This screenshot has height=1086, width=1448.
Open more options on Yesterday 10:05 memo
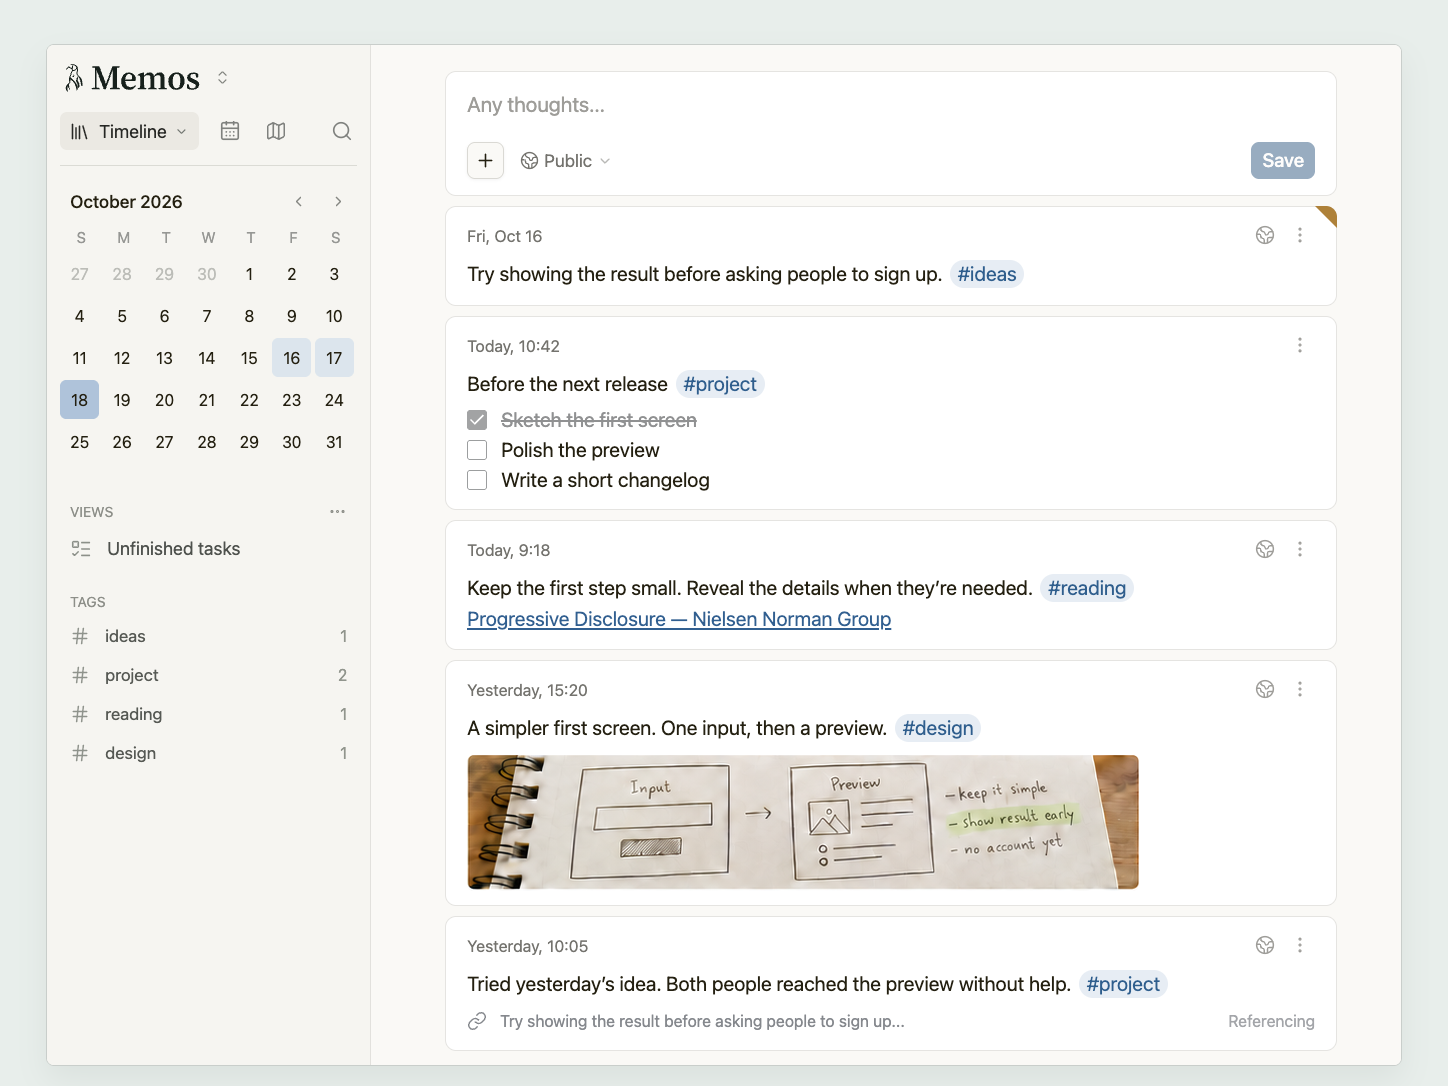click(x=1300, y=945)
